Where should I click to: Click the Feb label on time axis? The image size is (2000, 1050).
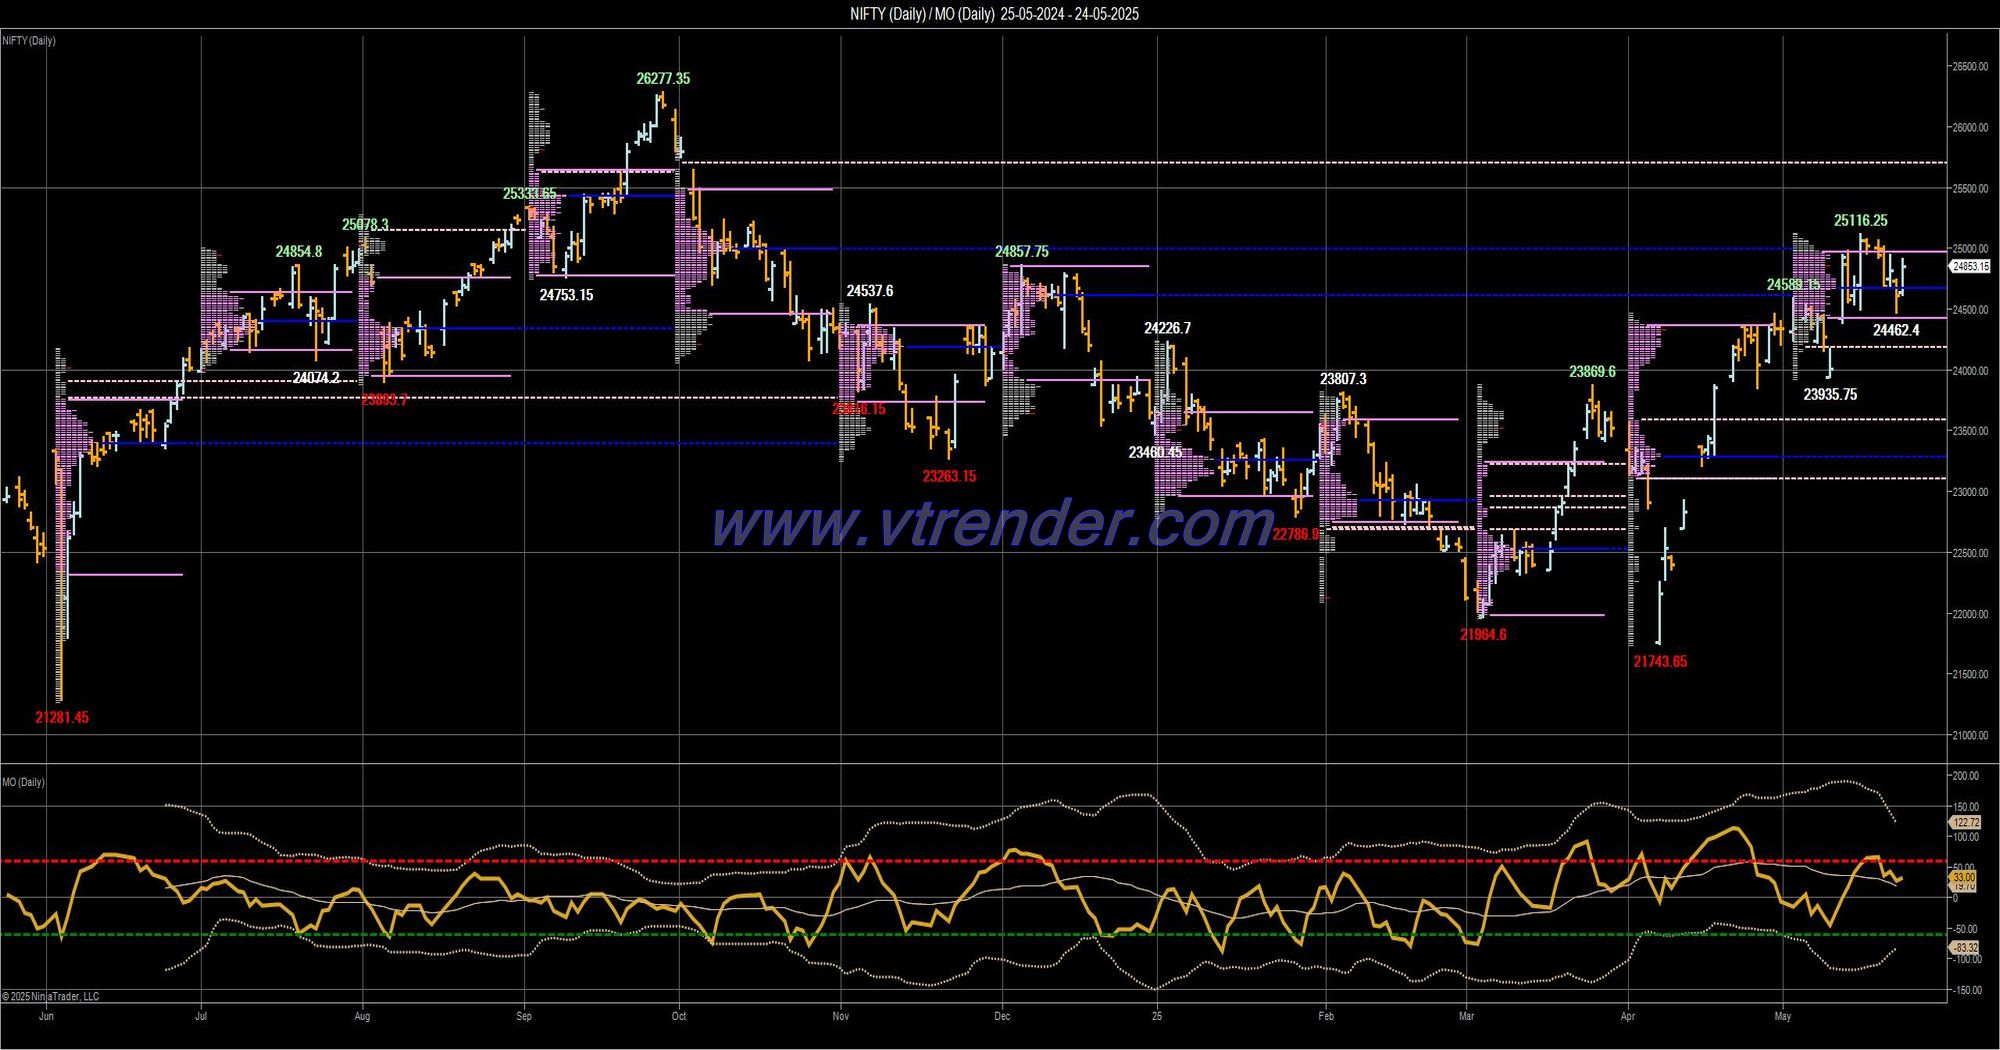pyautogui.click(x=1326, y=1017)
